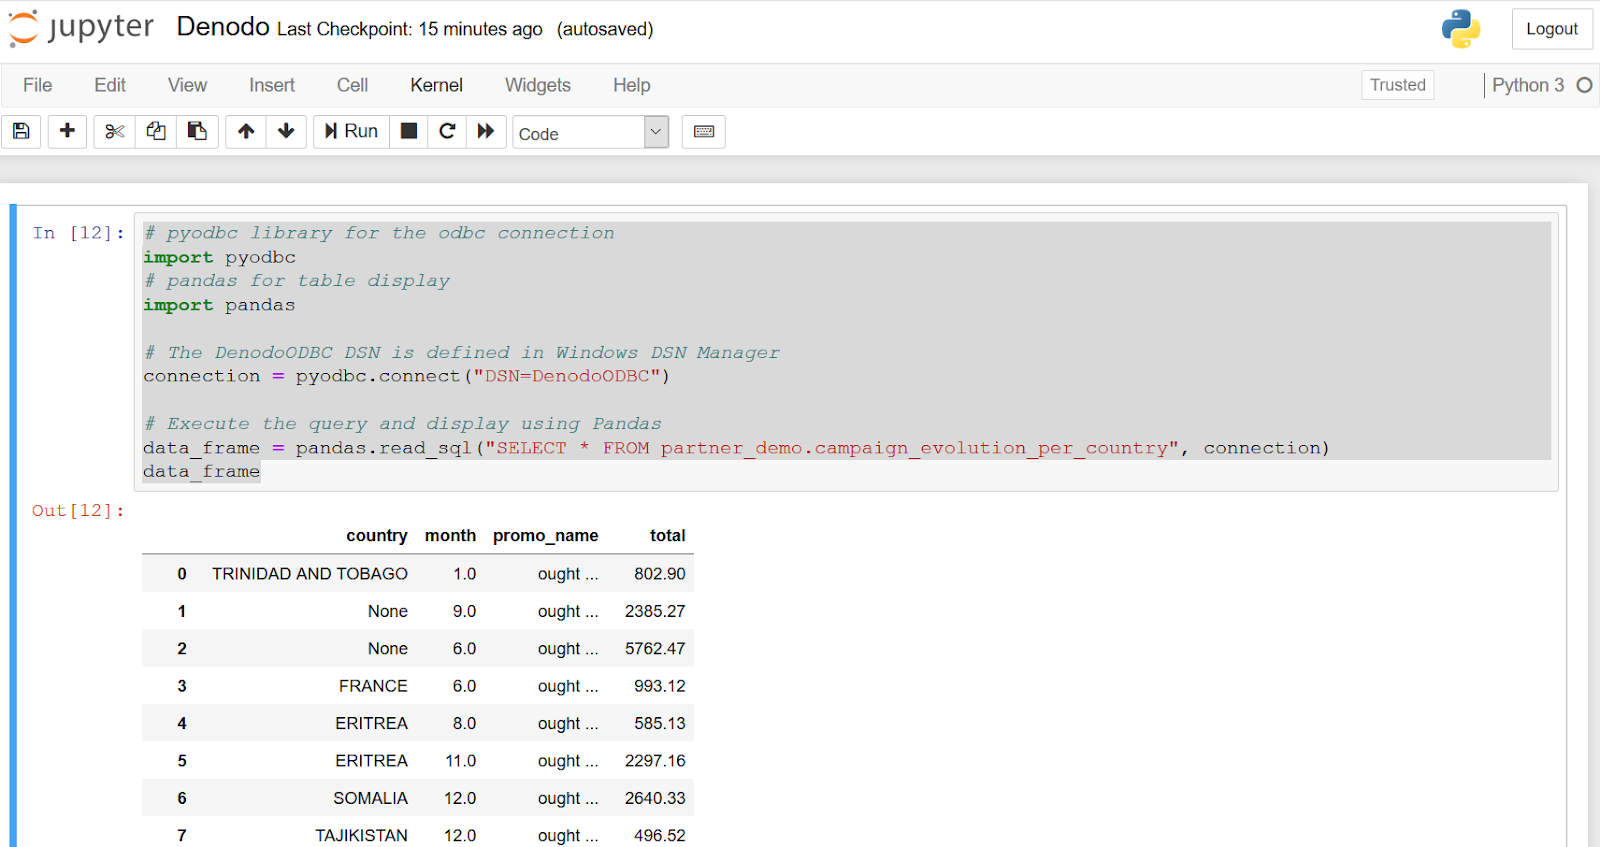Viewport: 1600px width, 847px height.
Task: Click the Jupyter logo
Action: [x=81, y=28]
